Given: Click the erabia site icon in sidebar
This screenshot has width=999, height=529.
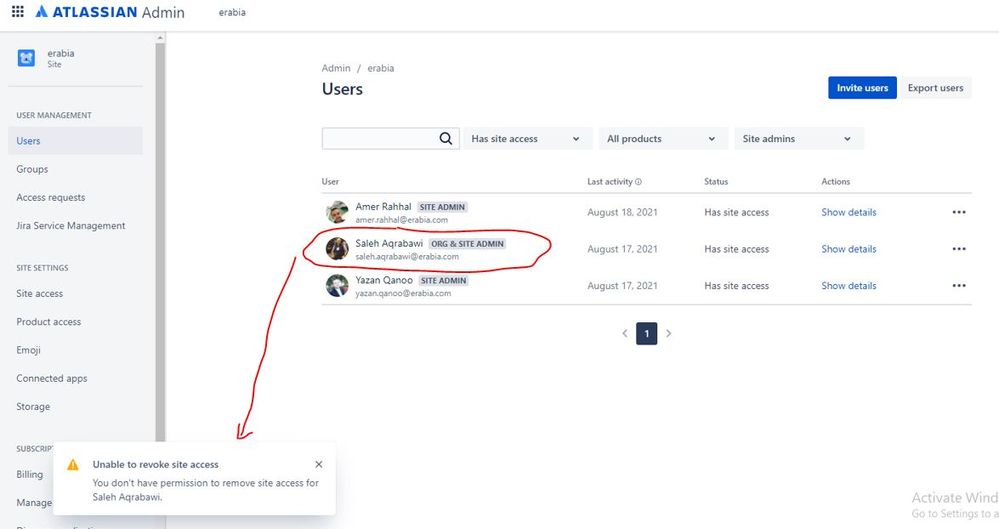Looking at the screenshot, I should [x=26, y=58].
